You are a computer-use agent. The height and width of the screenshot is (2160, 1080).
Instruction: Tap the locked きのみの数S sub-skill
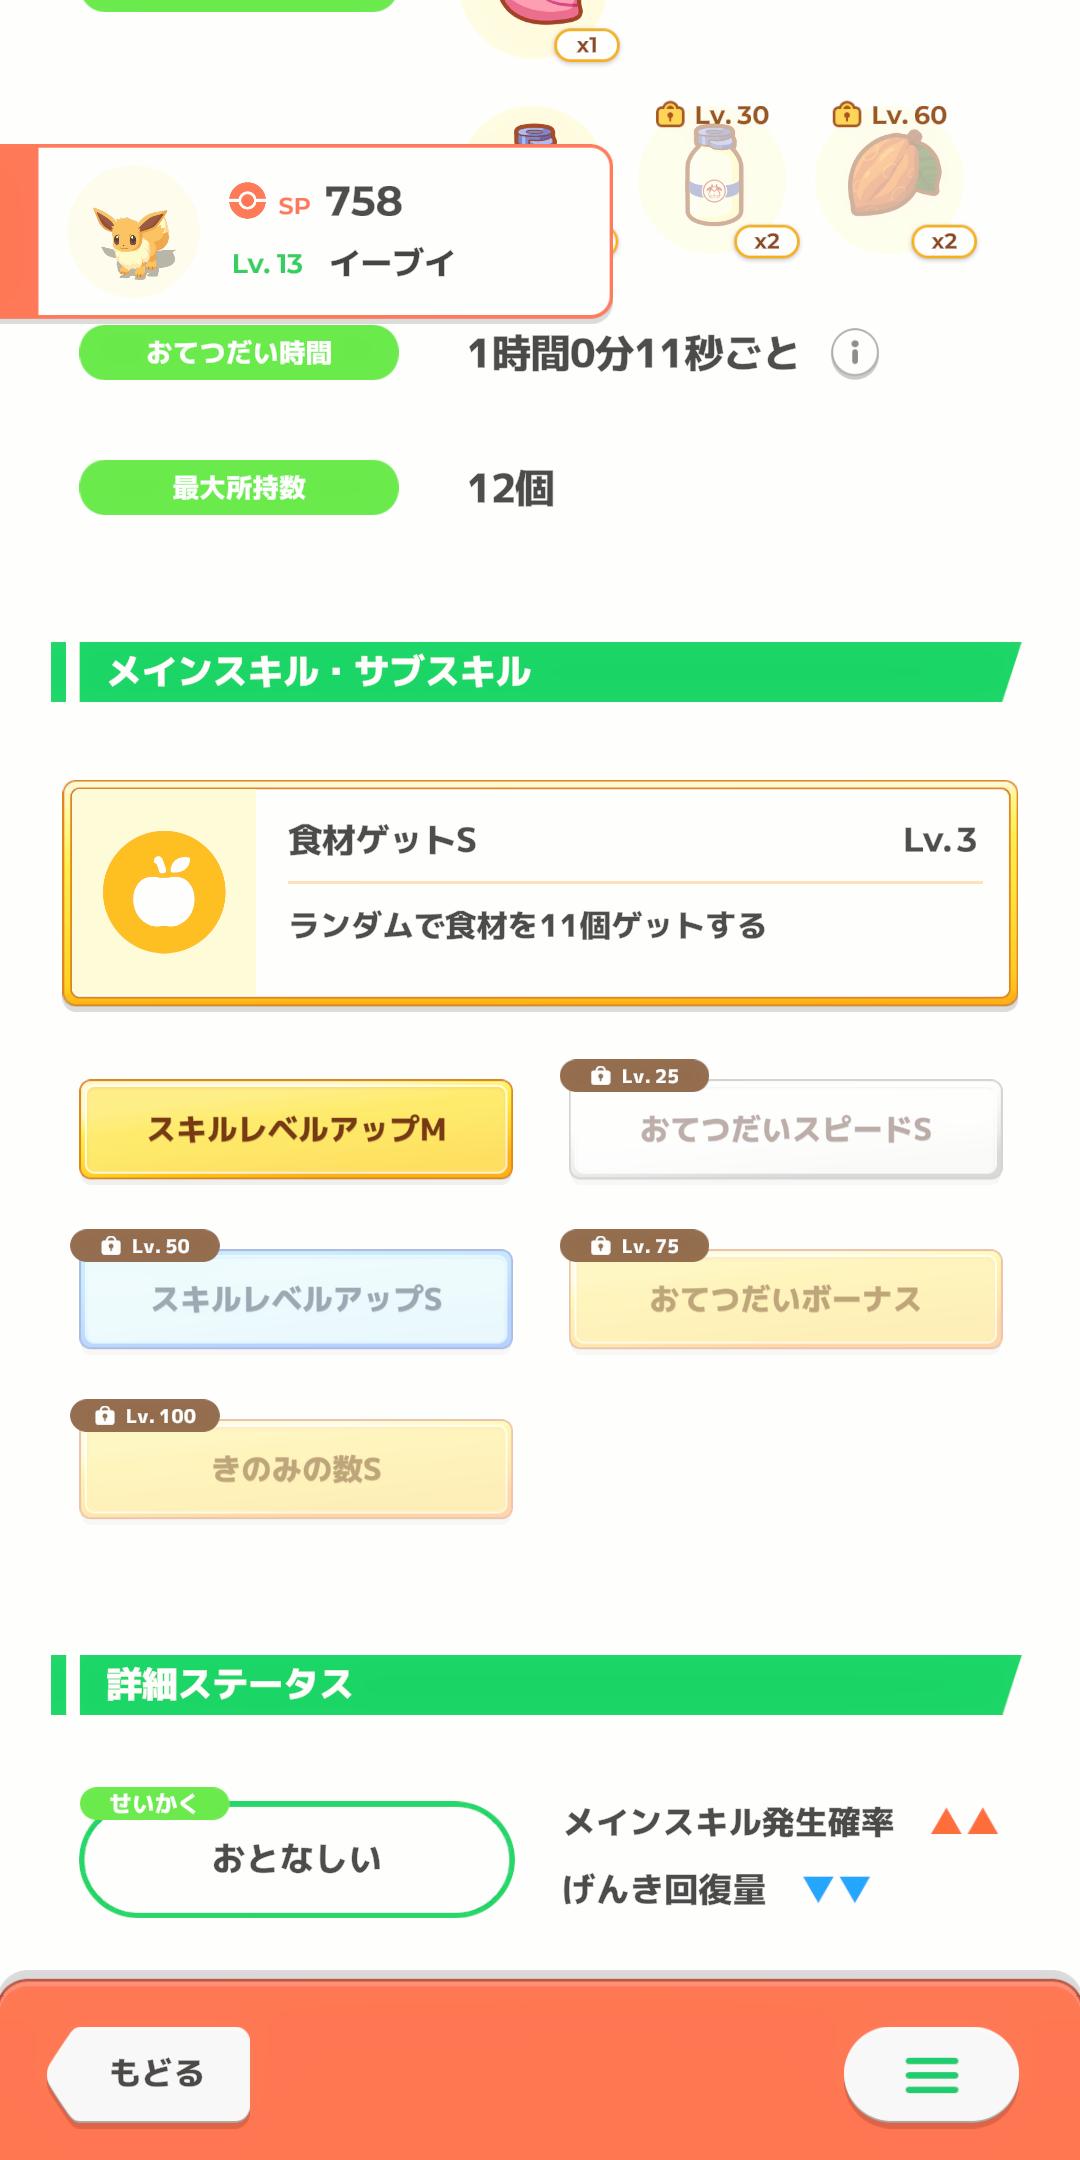coord(296,1469)
